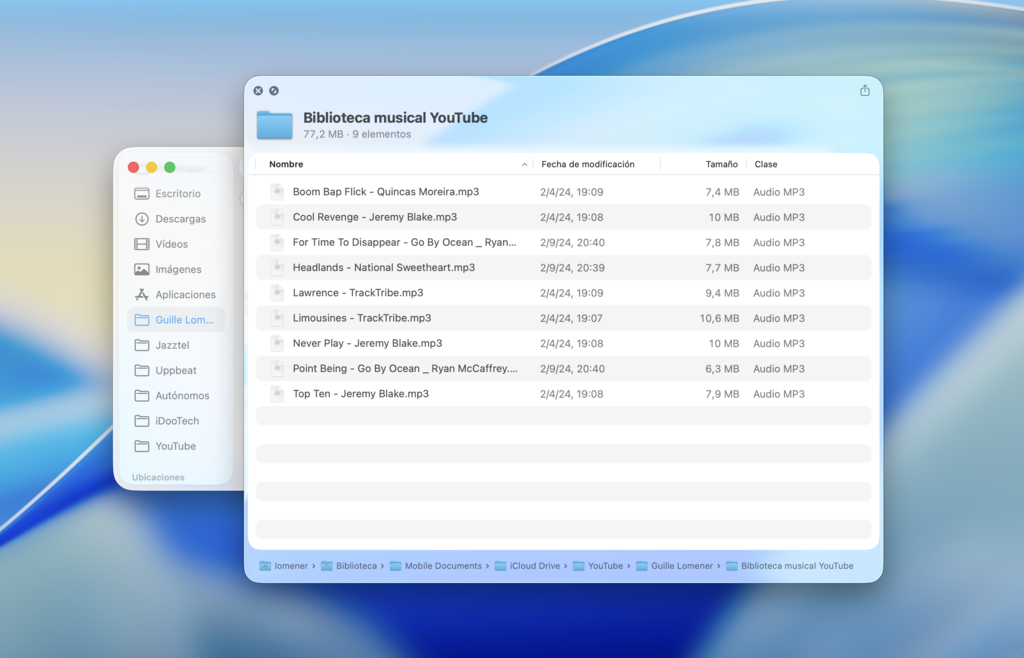Click the 10,6 MB size cell
This screenshot has width=1024, height=658.
tap(719, 318)
